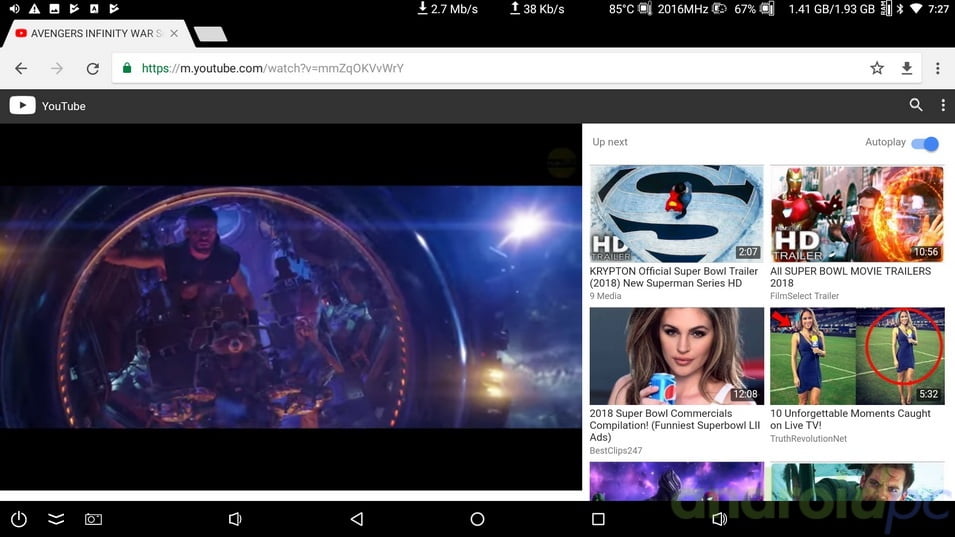Click the YouTube text in header
Viewport: 955px width, 537px height.
pos(63,106)
